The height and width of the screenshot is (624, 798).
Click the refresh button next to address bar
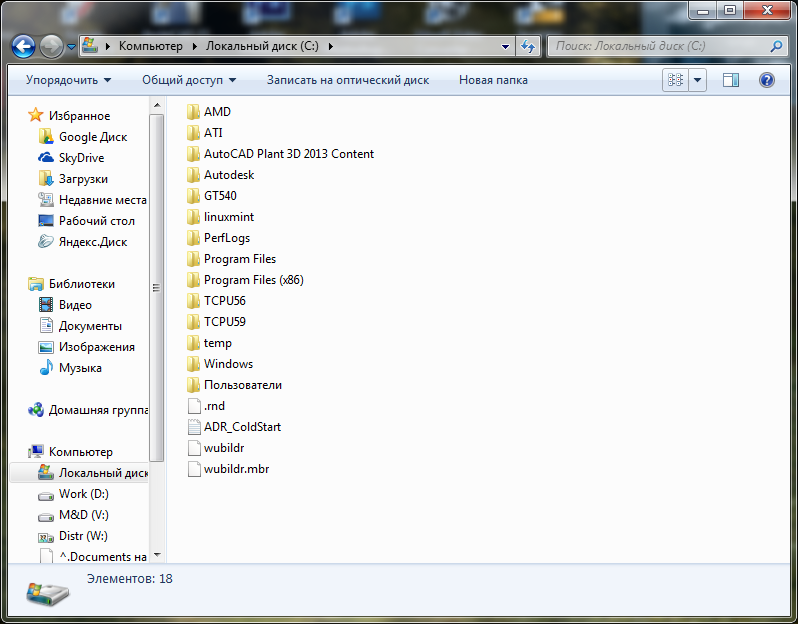[x=528, y=46]
